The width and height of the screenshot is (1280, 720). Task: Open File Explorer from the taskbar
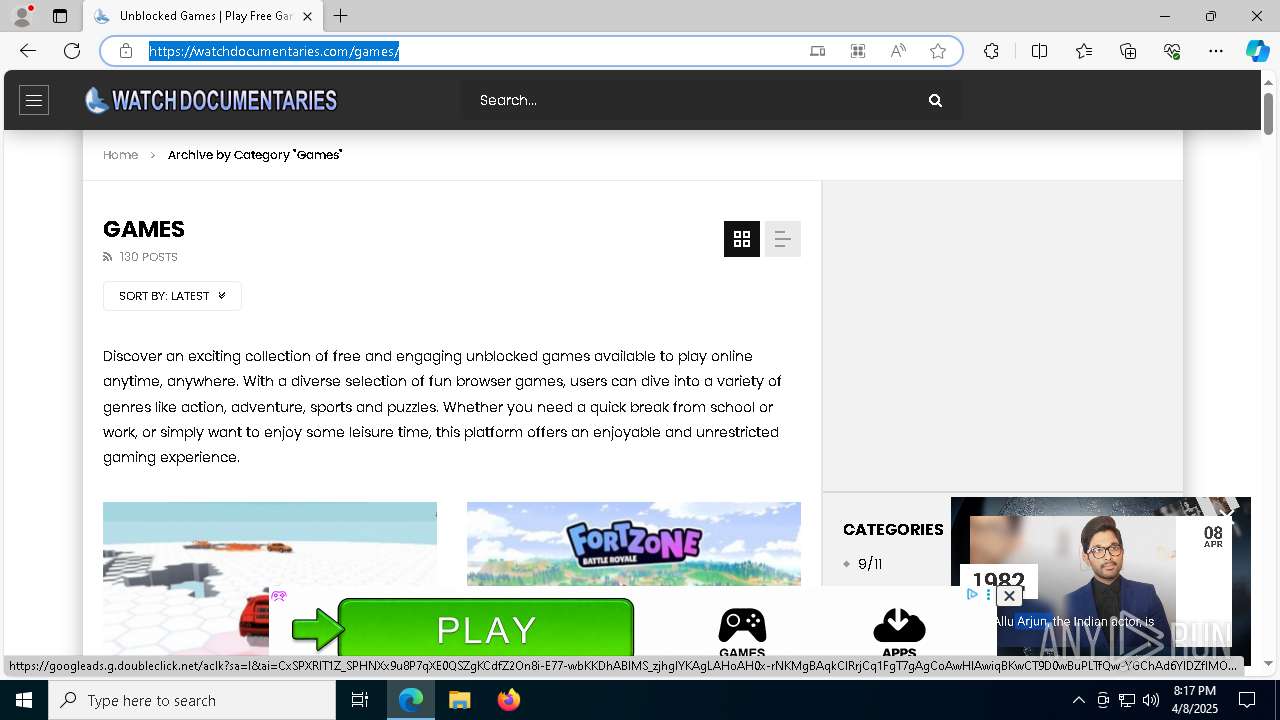[x=460, y=700]
